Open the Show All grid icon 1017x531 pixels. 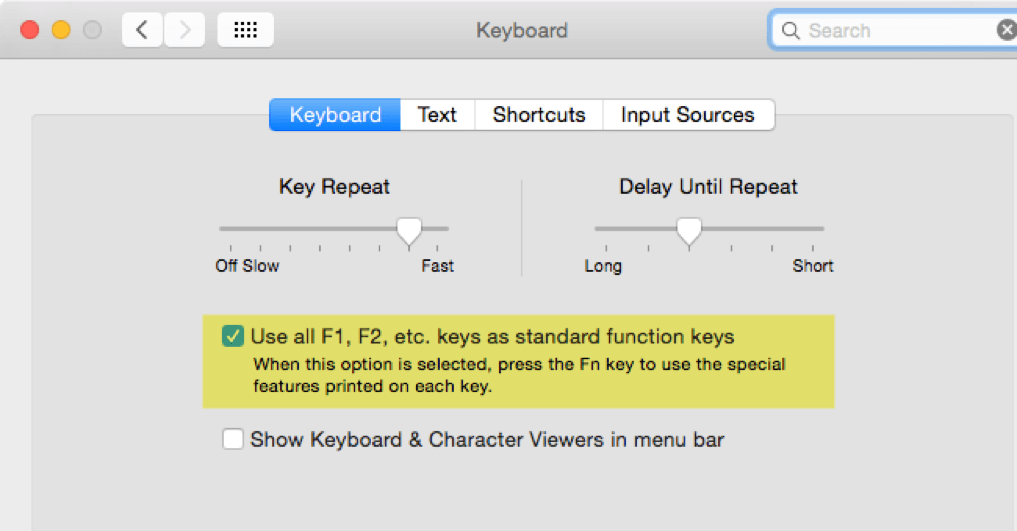(x=245, y=30)
